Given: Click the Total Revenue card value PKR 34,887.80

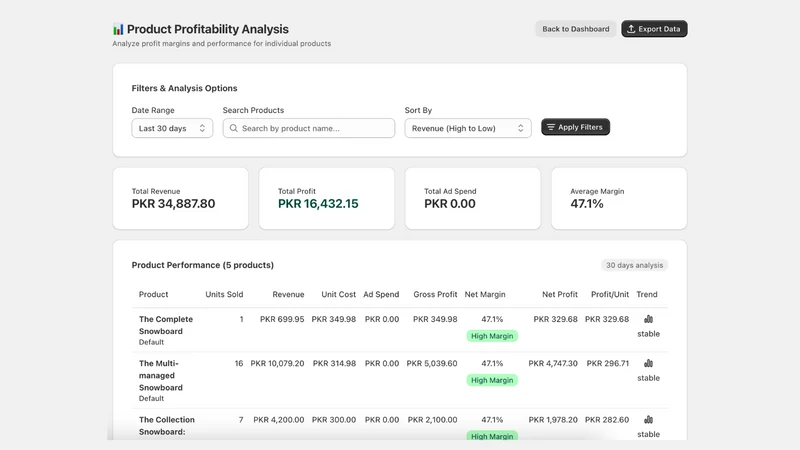Looking at the screenshot, I should pyautogui.click(x=173, y=204).
